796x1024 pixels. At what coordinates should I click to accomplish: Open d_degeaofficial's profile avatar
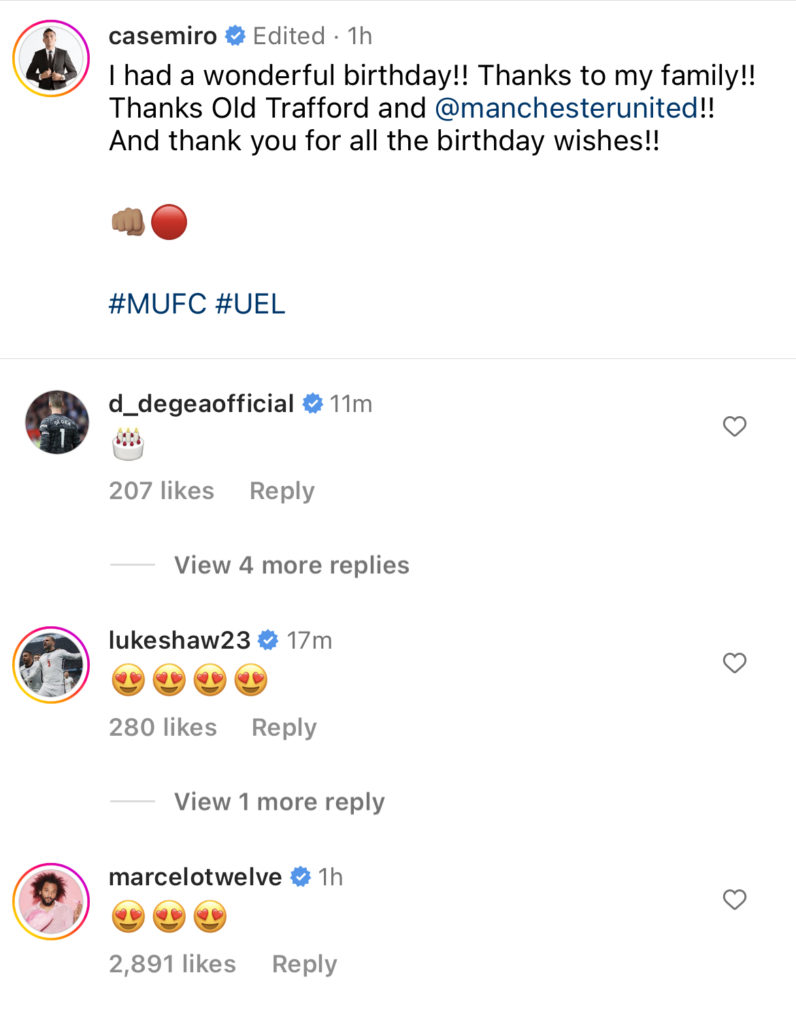(57, 423)
